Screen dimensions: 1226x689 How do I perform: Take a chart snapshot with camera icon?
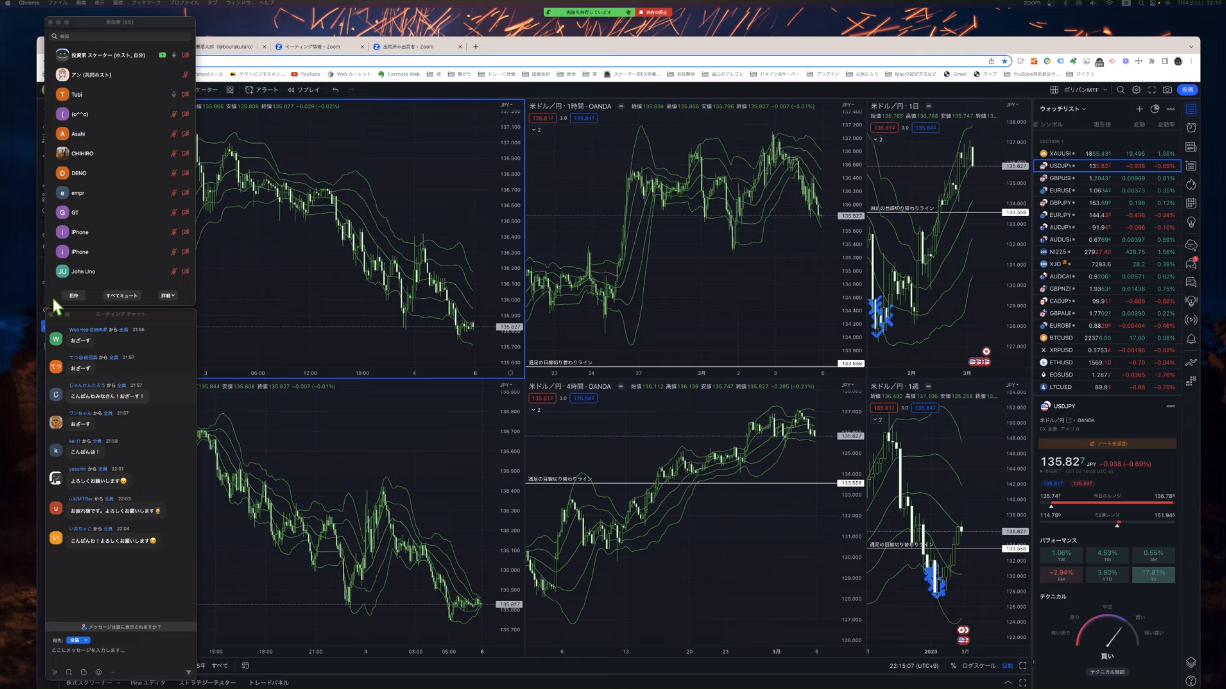coord(1167,90)
